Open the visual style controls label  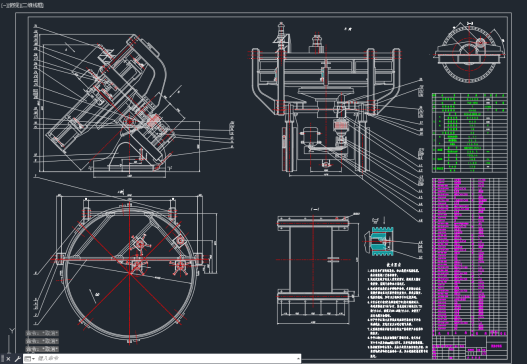[33, 5]
